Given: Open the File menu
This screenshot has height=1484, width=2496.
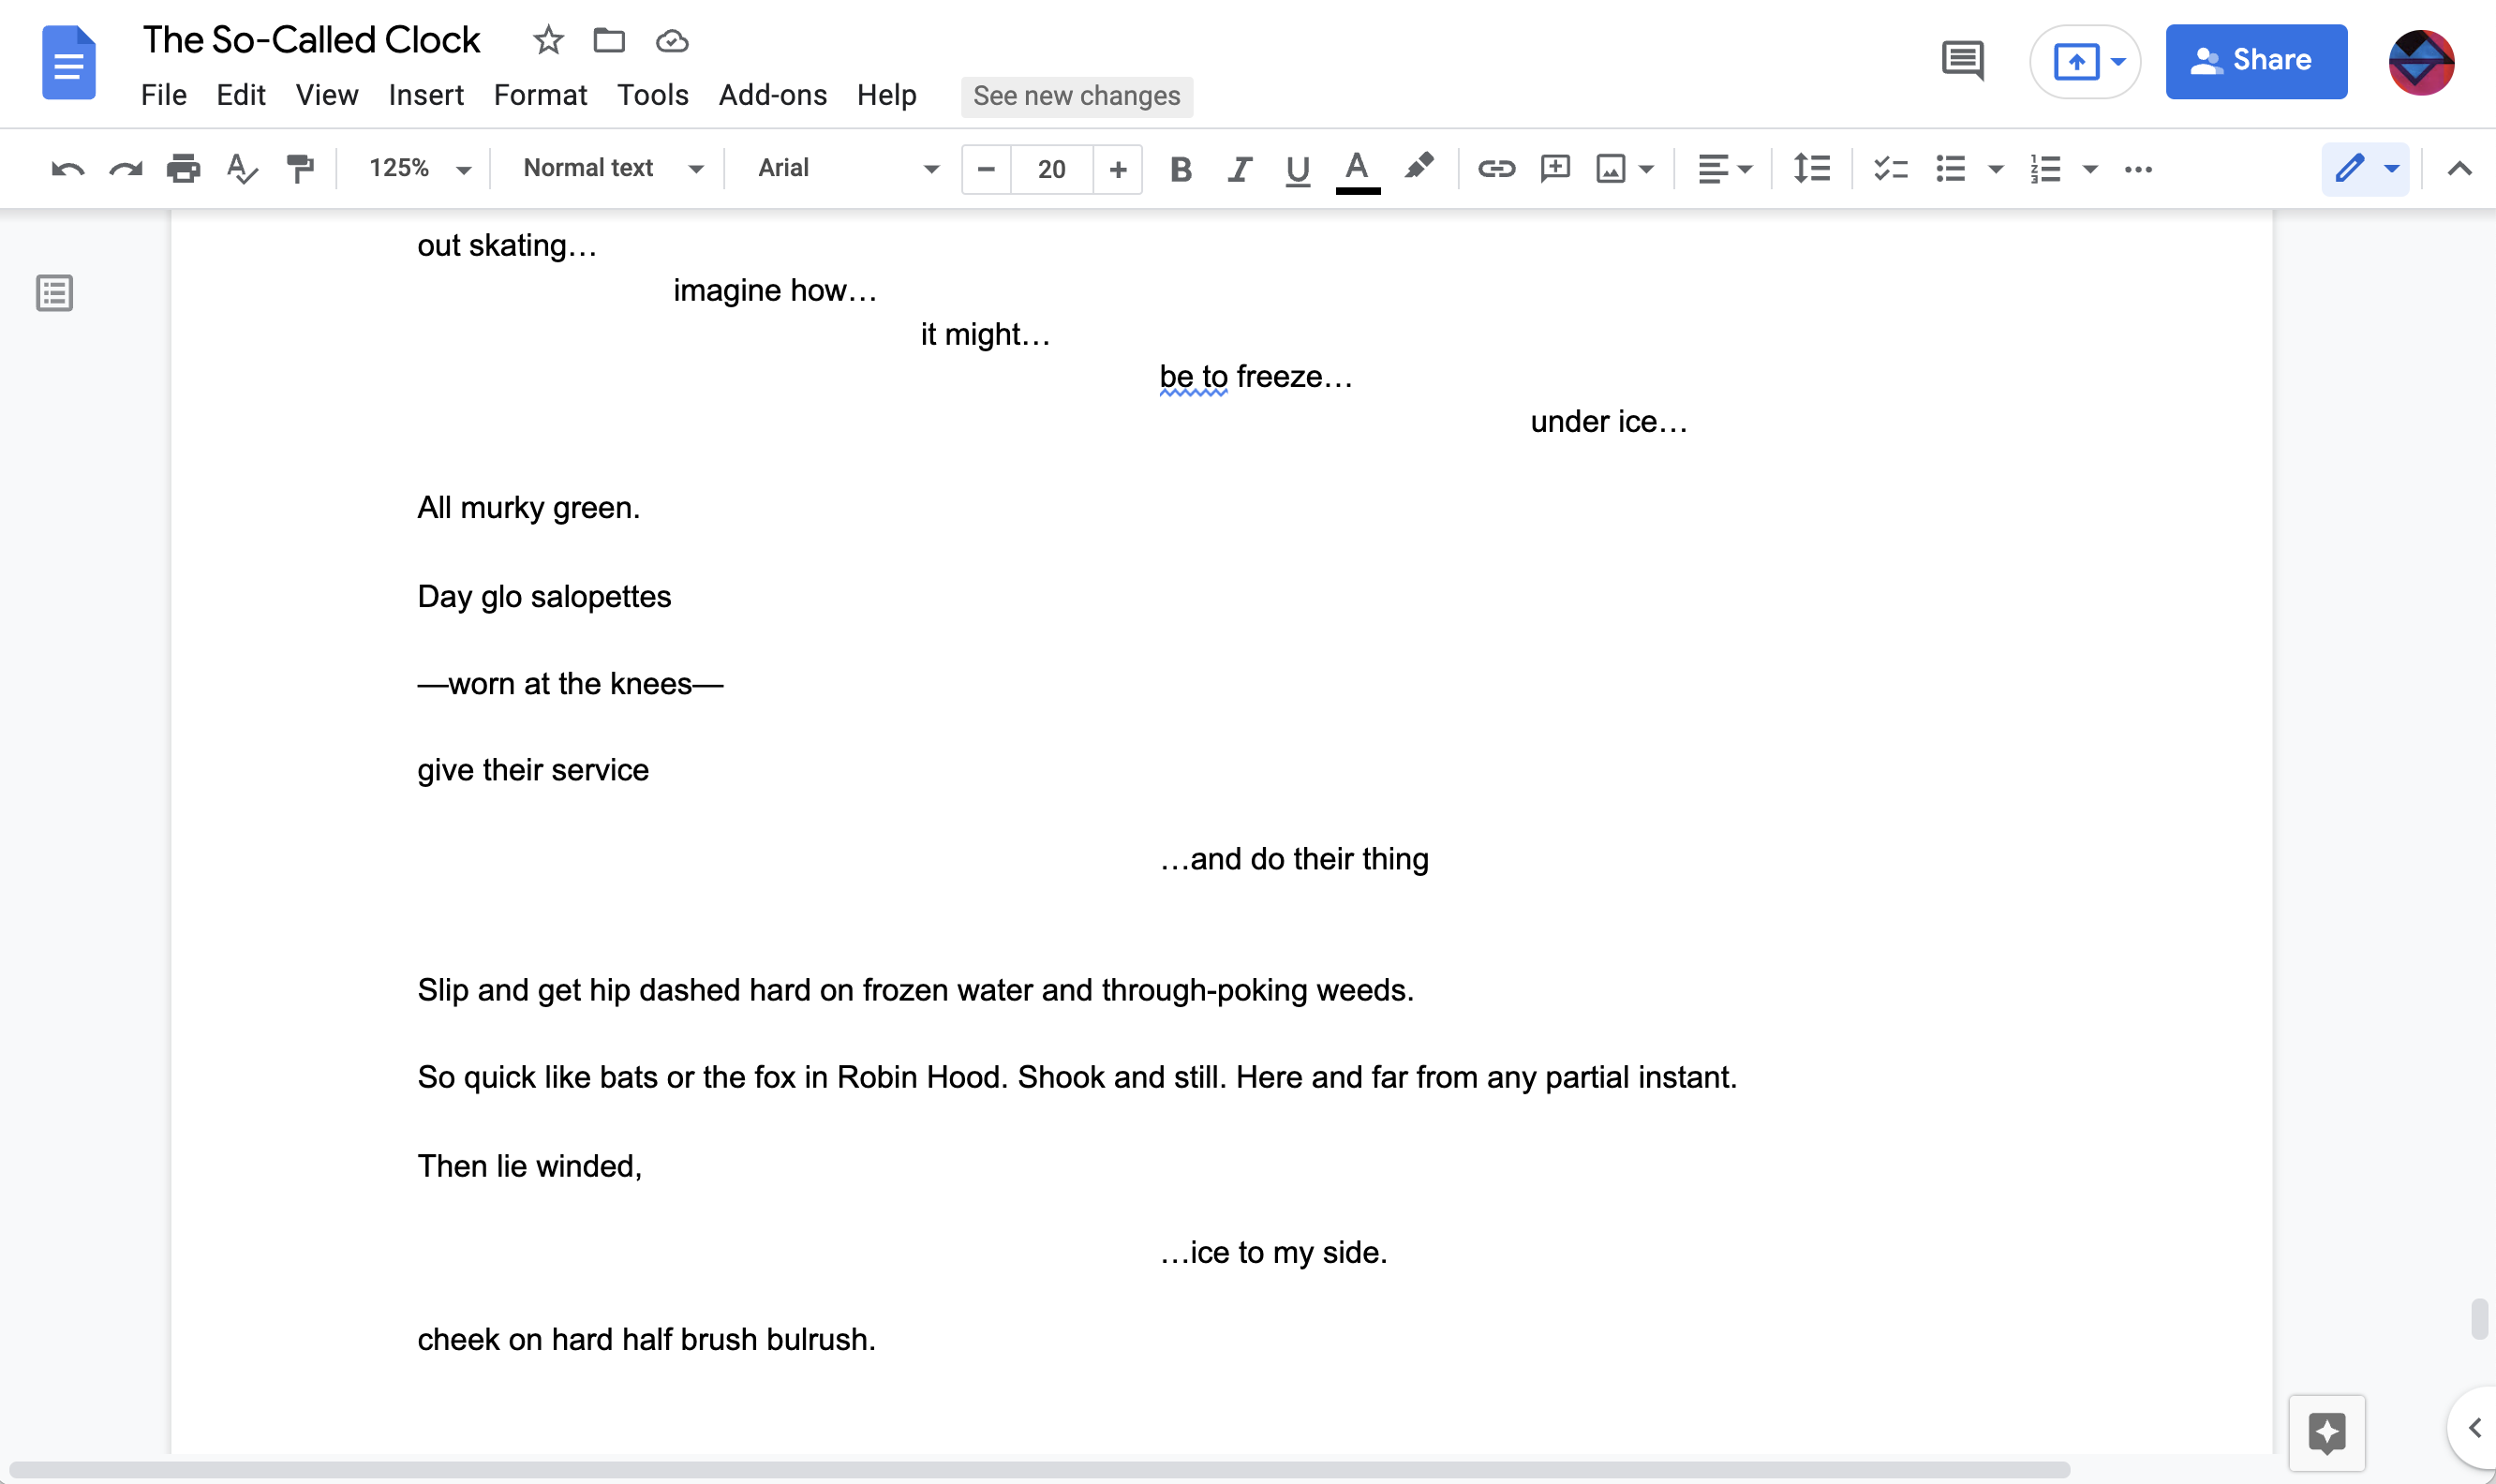Looking at the screenshot, I should tap(163, 95).
